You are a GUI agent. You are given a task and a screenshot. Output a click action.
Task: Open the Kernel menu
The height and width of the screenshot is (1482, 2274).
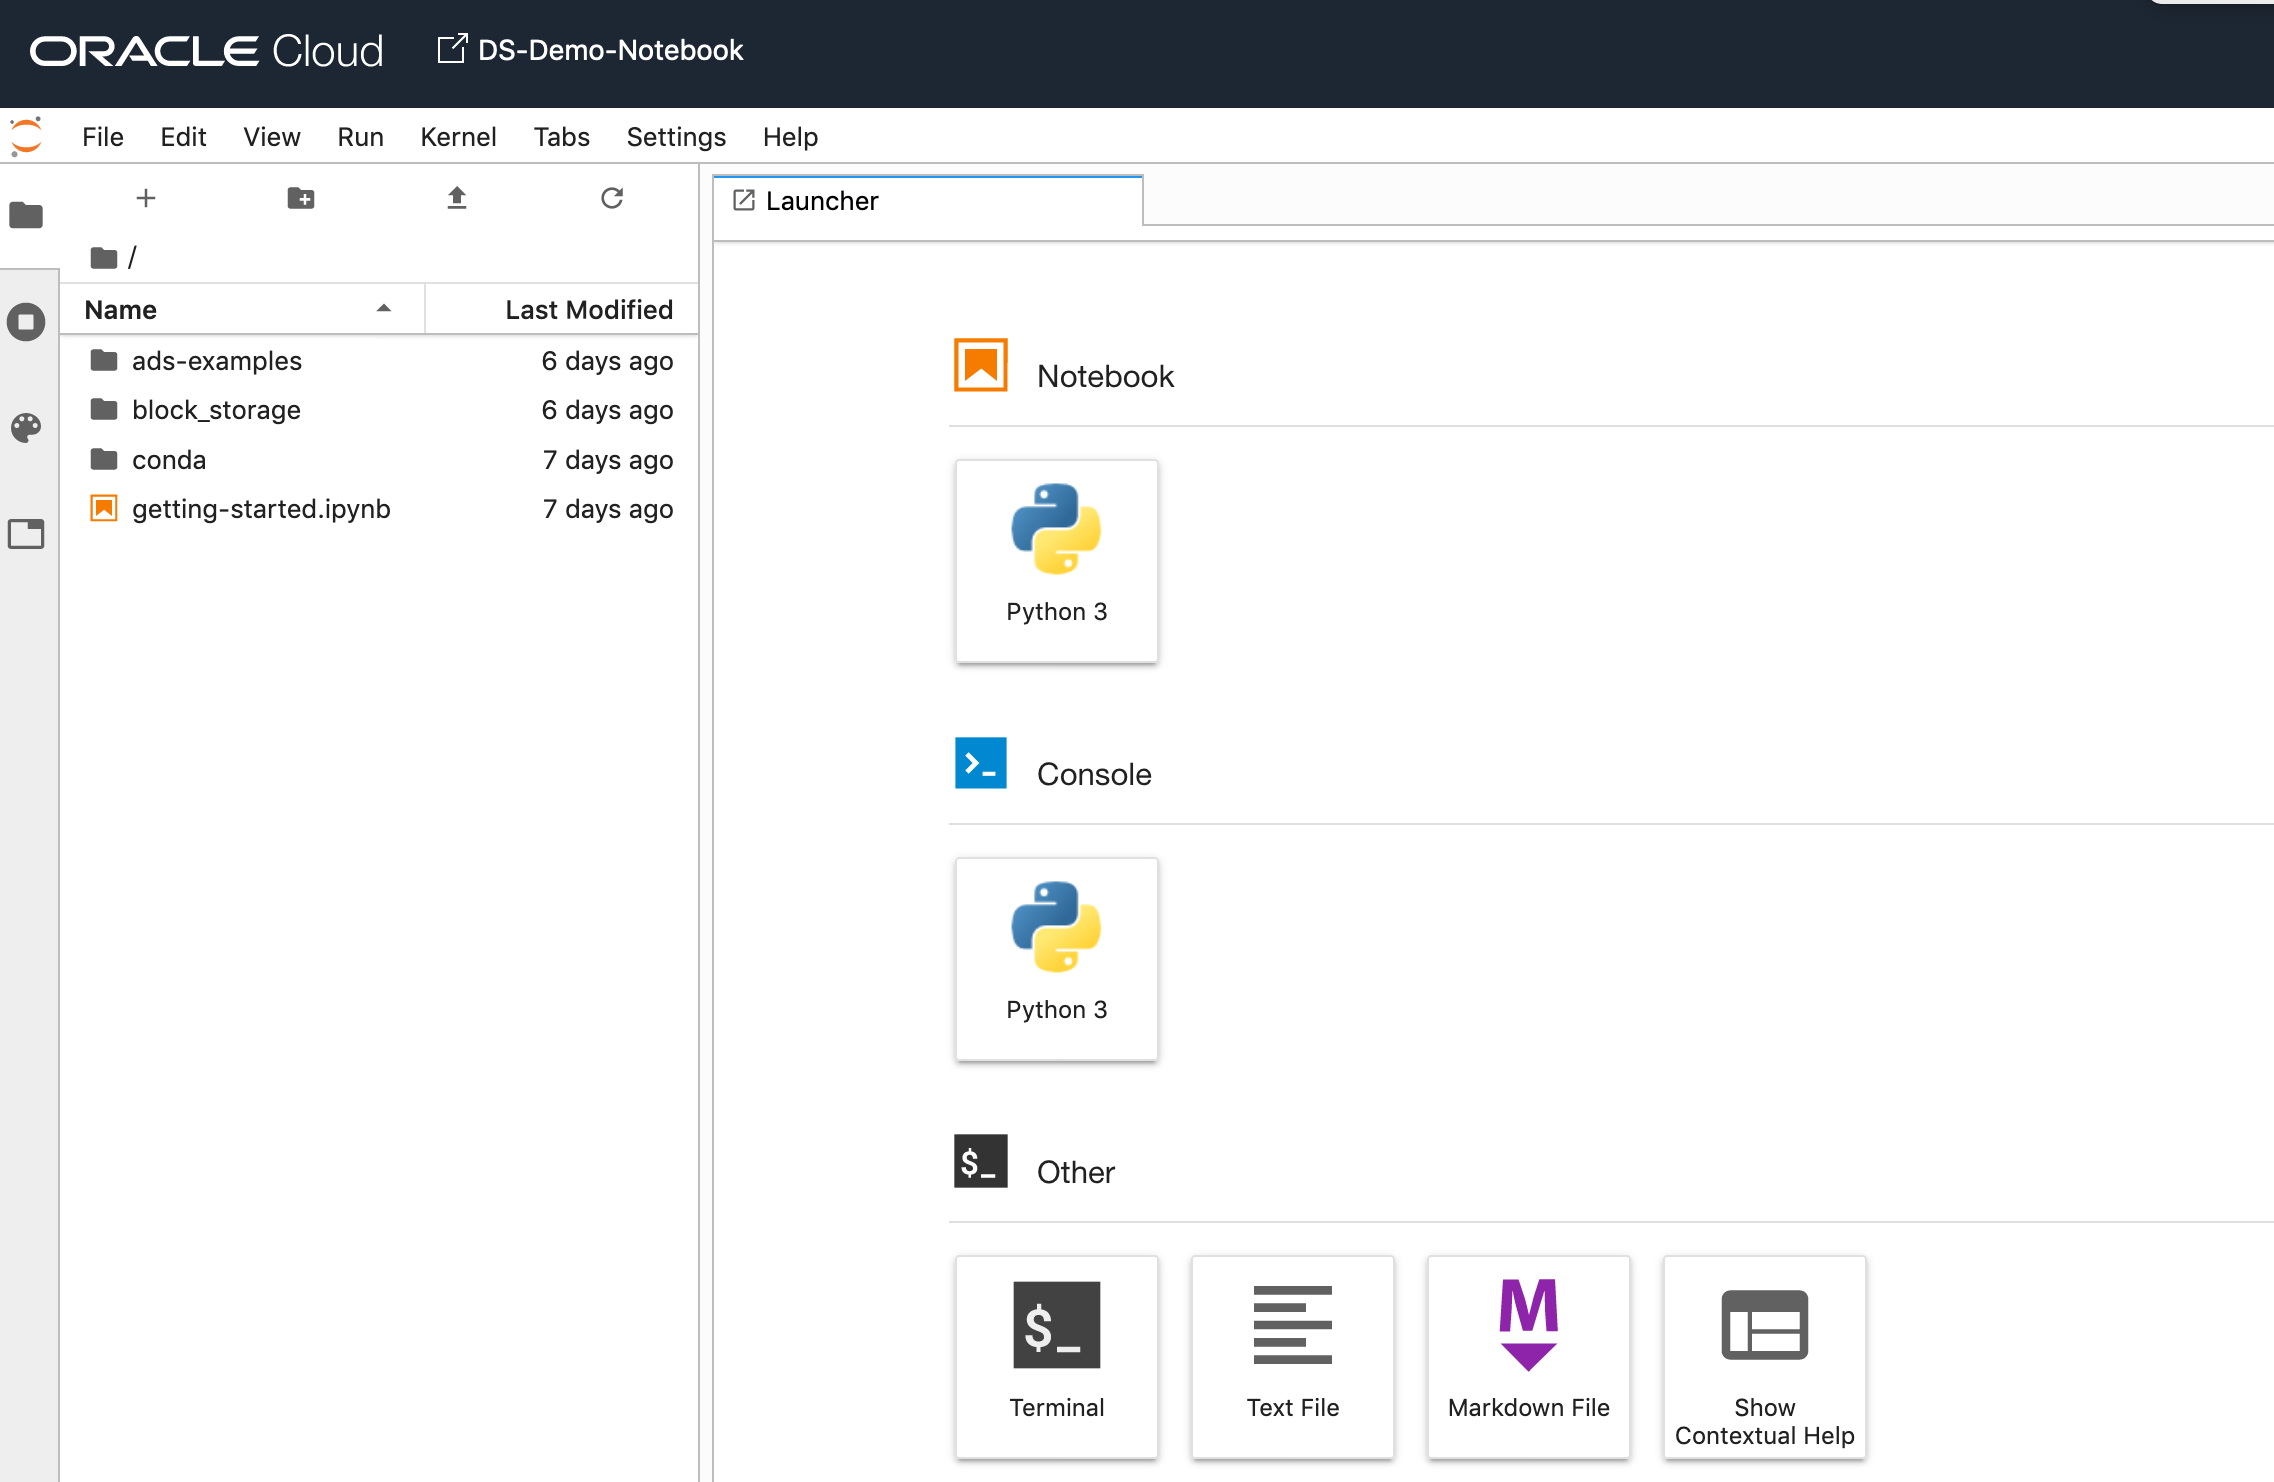[458, 137]
